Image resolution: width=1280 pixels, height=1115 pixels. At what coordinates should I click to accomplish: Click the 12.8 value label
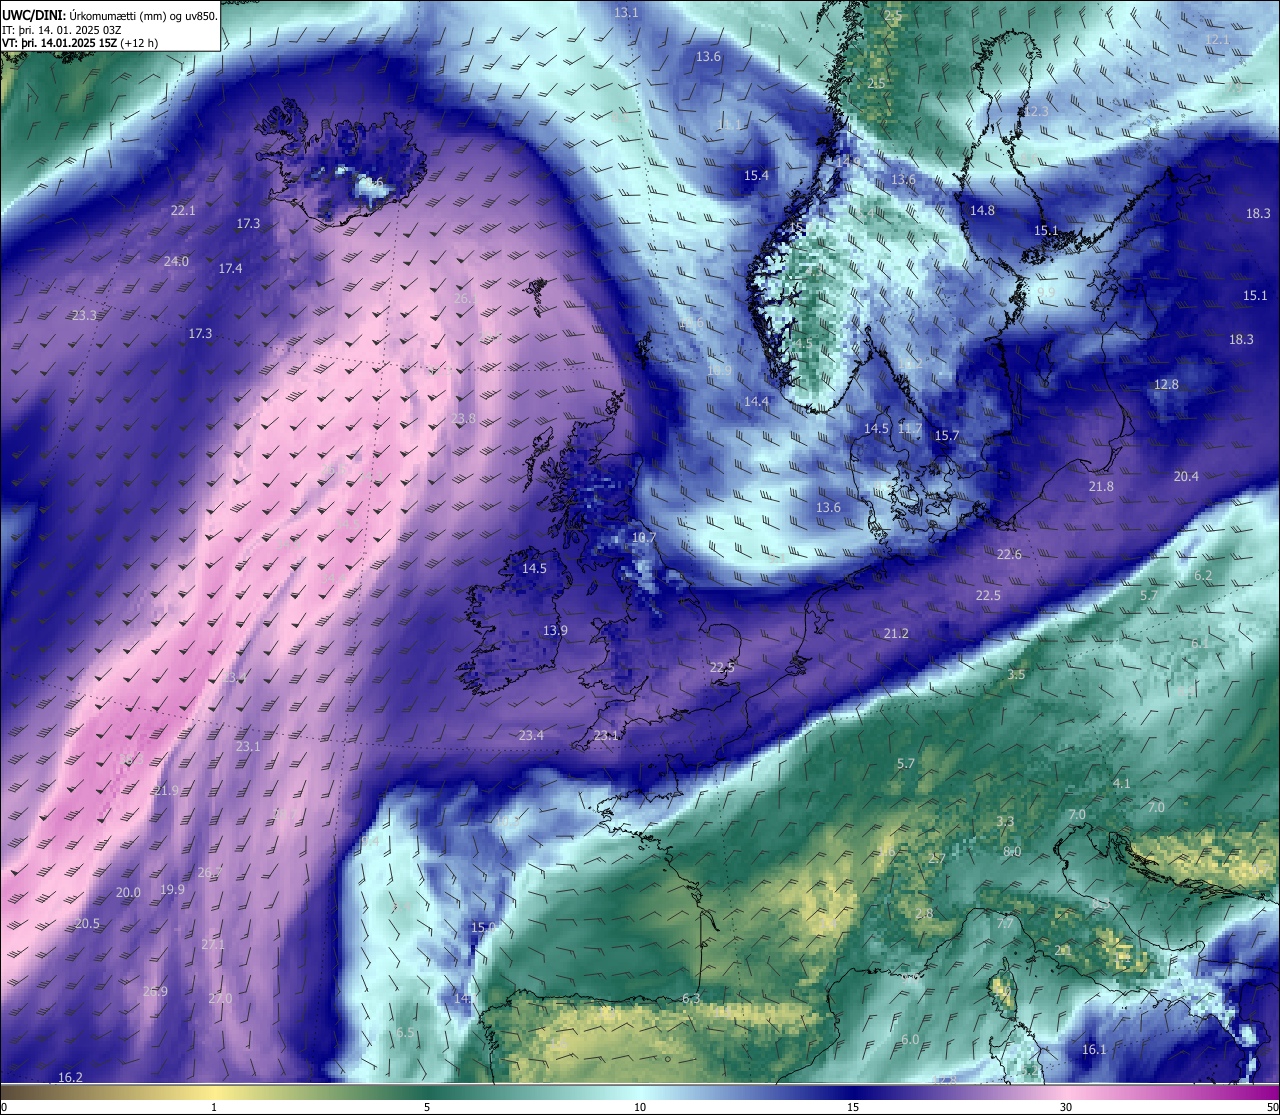[x=1166, y=384]
